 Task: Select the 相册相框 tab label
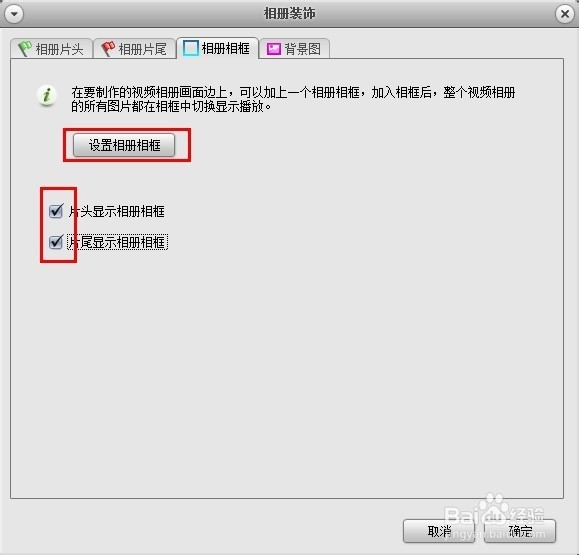point(225,48)
